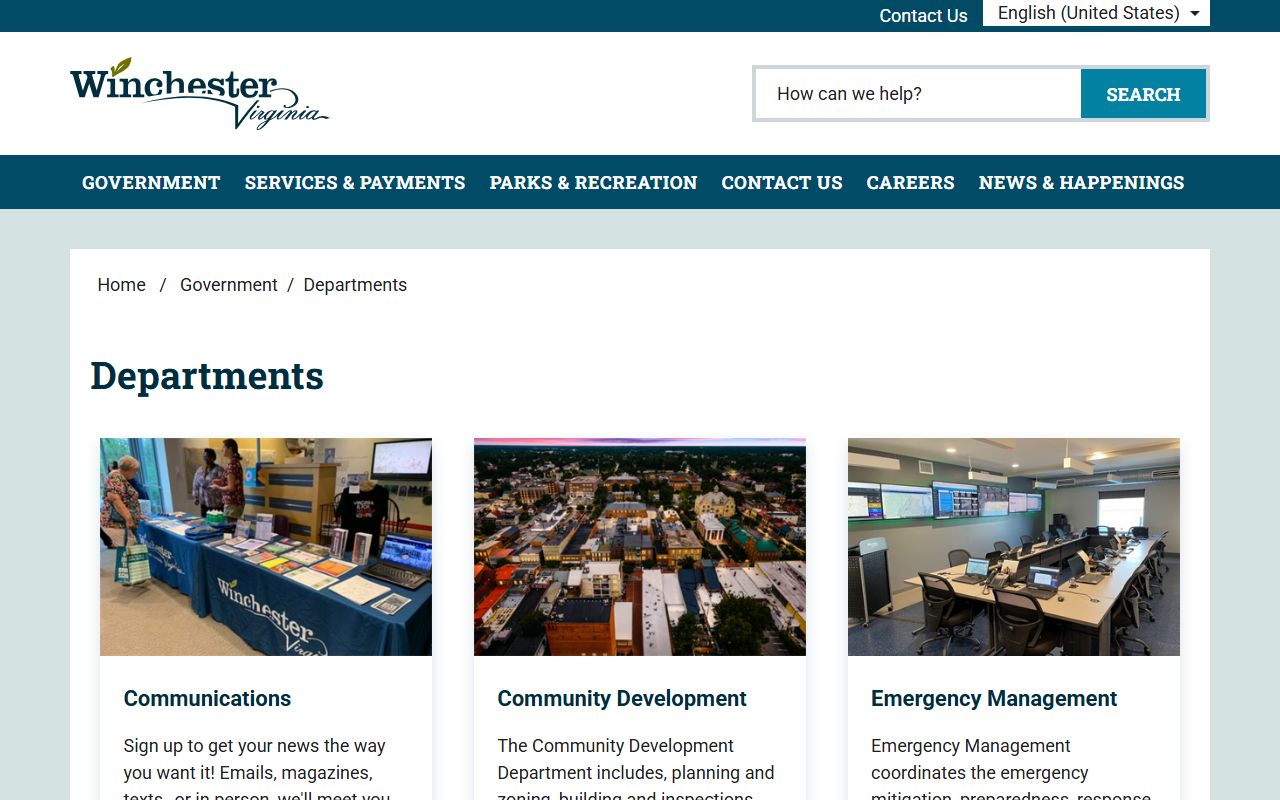The image size is (1280, 800).
Task: Click the Departments breadcrumb
Action: pyautogui.click(x=355, y=285)
